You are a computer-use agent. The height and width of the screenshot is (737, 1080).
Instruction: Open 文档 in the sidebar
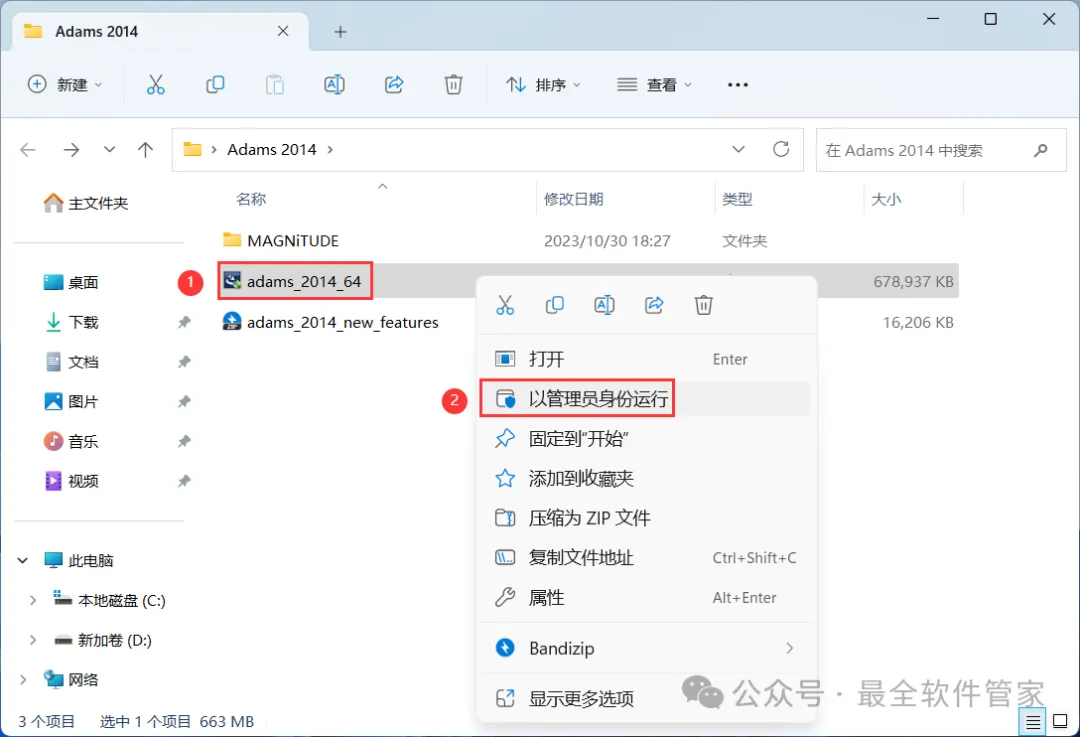tap(72, 362)
